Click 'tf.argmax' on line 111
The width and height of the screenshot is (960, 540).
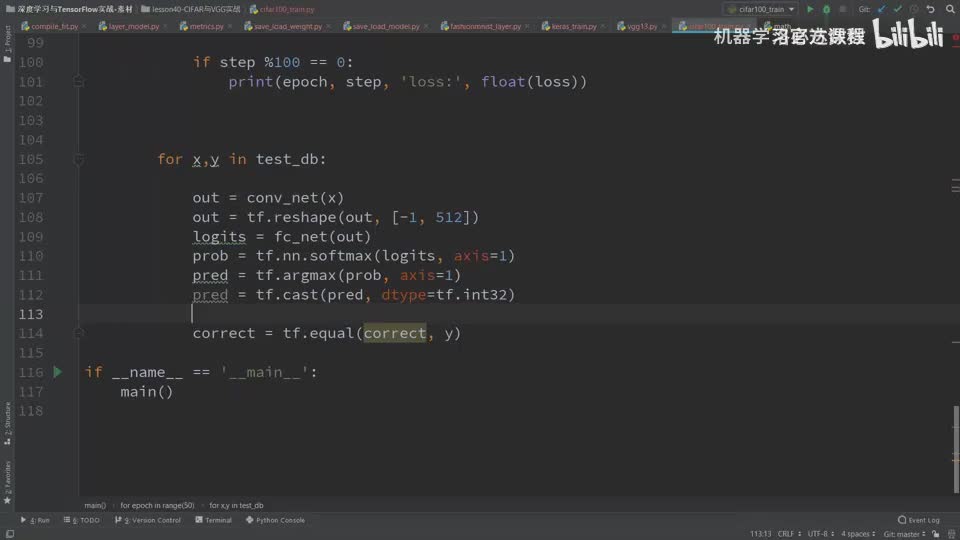tap(296, 275)
